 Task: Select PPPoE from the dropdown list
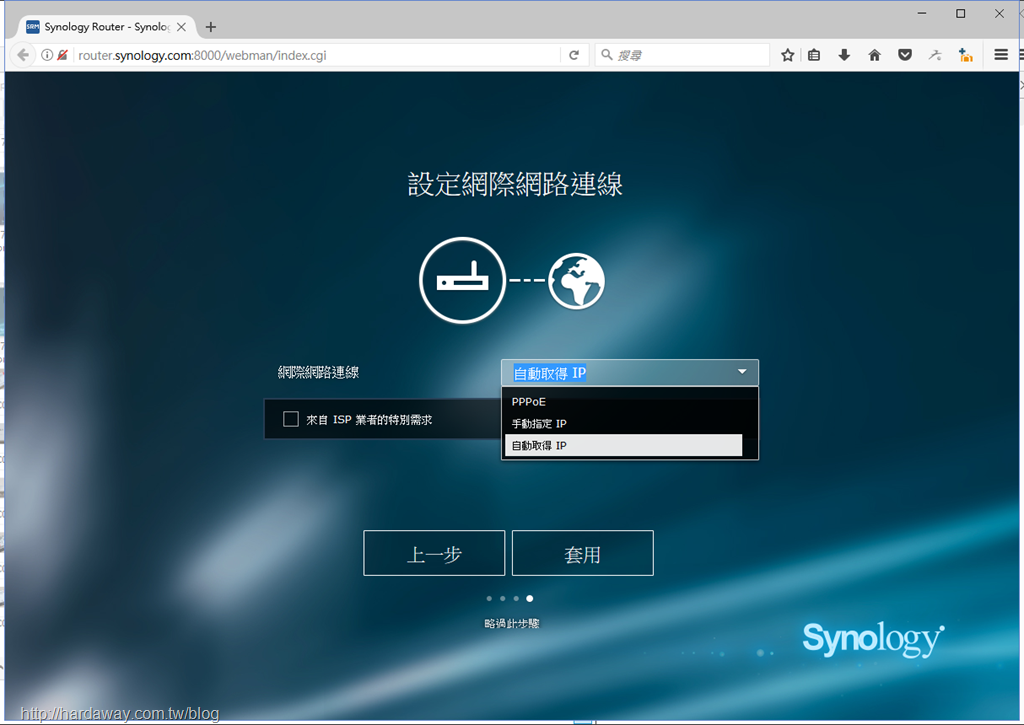[624, 402]
